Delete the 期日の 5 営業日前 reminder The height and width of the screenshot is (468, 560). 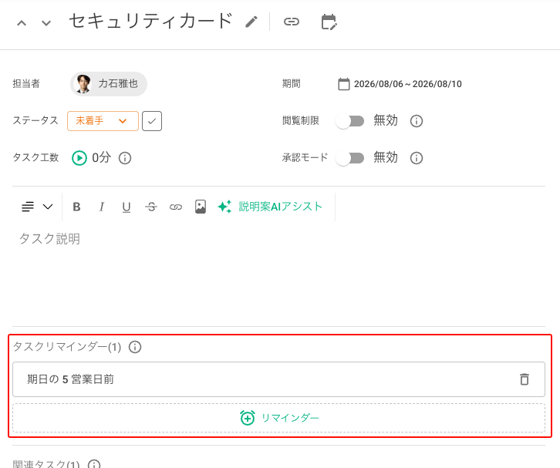[x=524, y=379]
